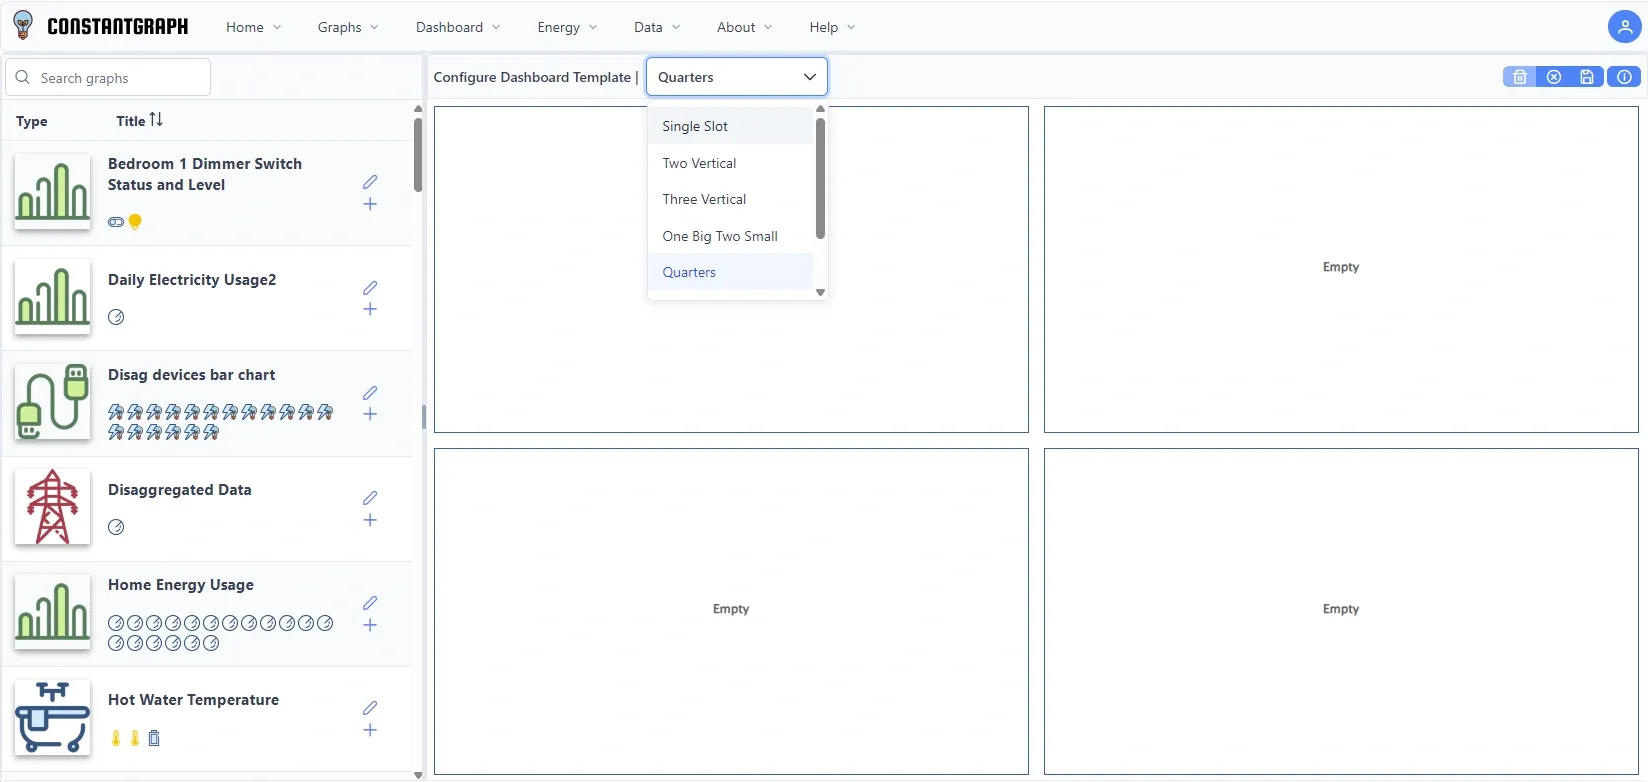Click the Configure Dashboard Template label
1648x782 pixels.
click(532, 77)
